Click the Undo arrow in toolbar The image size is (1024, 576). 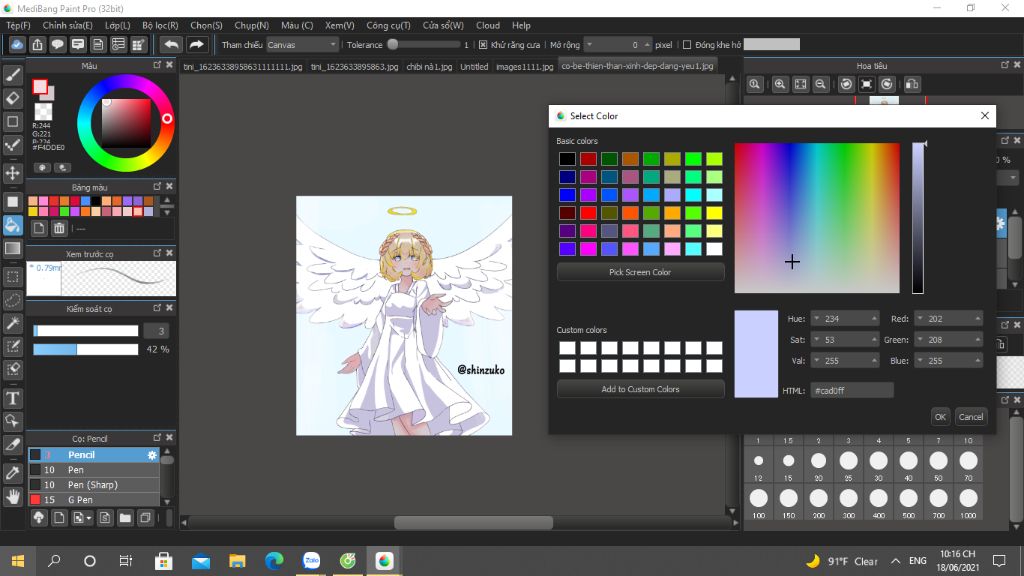click(x=171, y=44)
